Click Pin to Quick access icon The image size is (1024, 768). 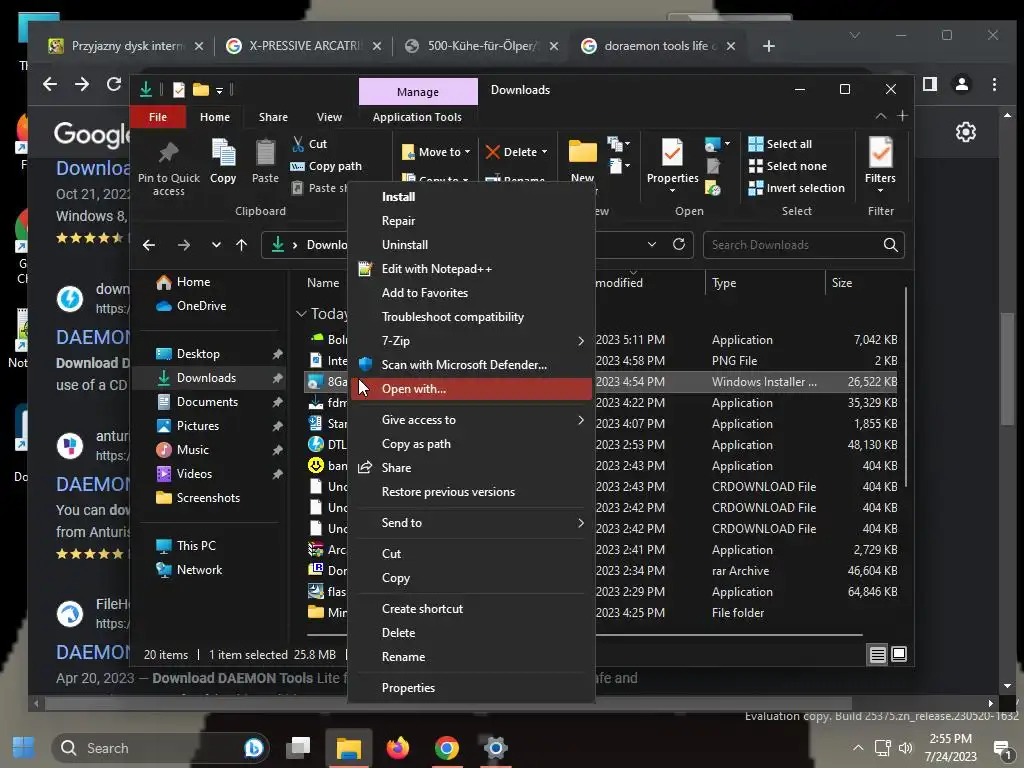pyautogui.click(x=168, y=153)
